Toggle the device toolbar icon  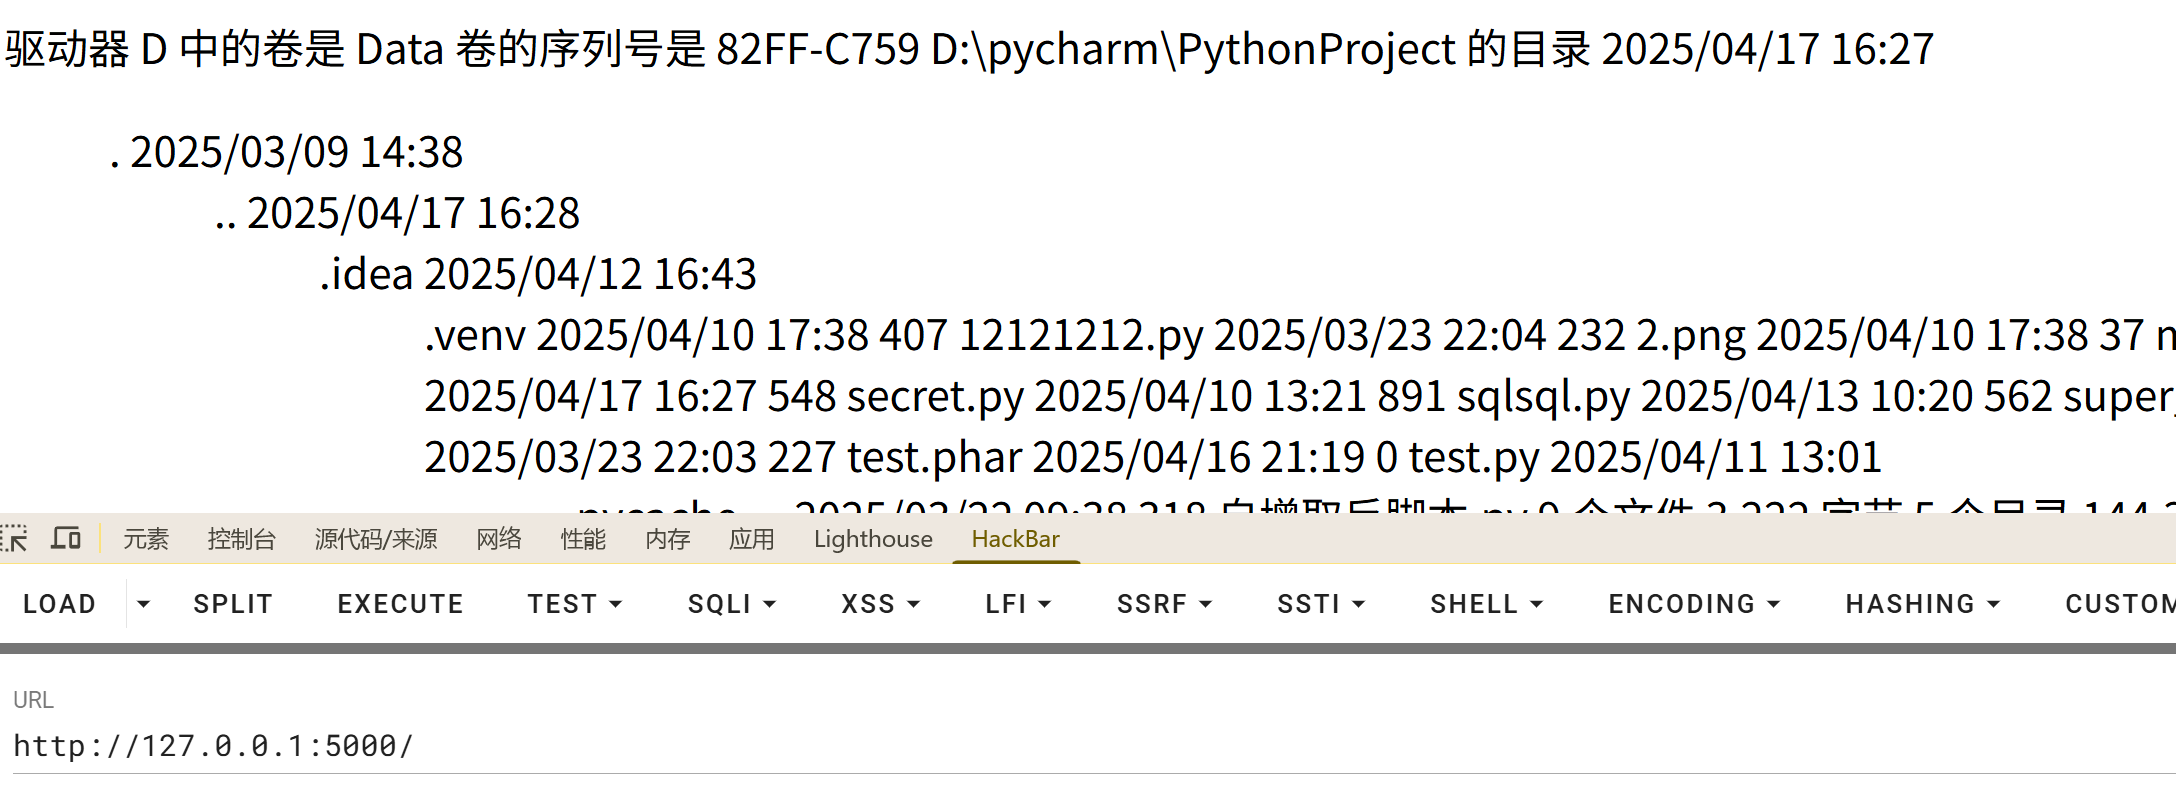point(66,539)
